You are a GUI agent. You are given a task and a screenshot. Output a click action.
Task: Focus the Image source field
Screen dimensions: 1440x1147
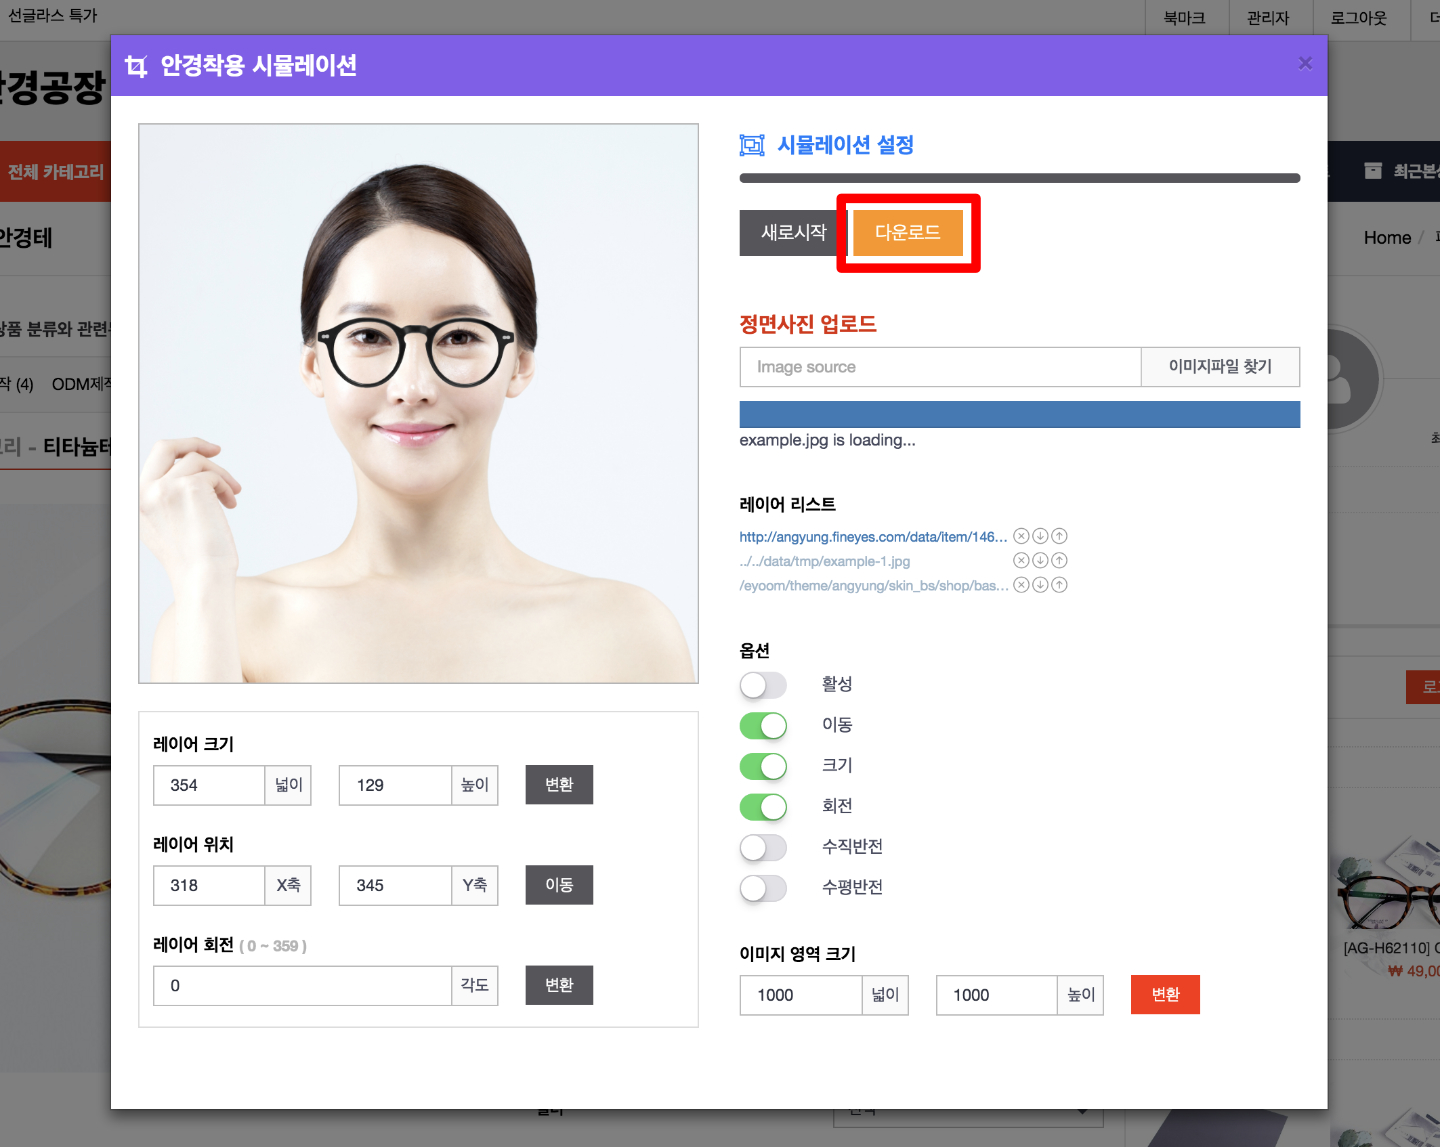tap(940, 367)
